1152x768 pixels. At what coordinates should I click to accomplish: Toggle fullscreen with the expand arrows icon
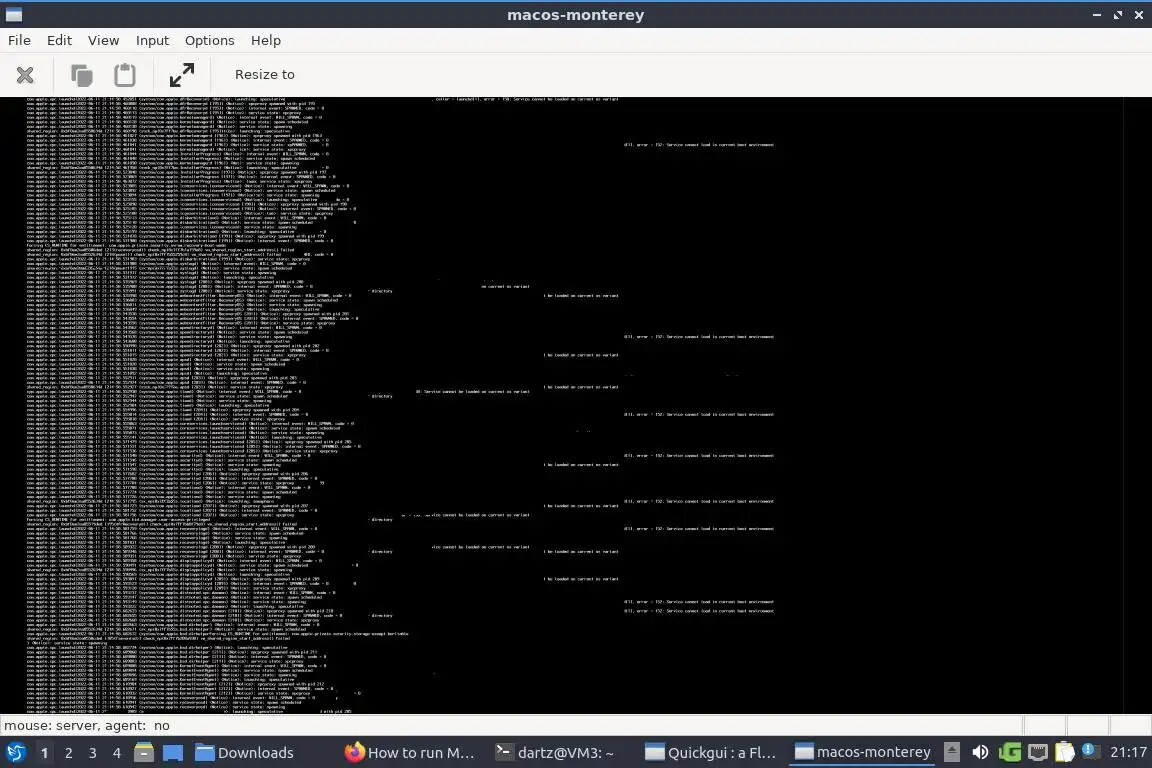(x=181, y=75)
